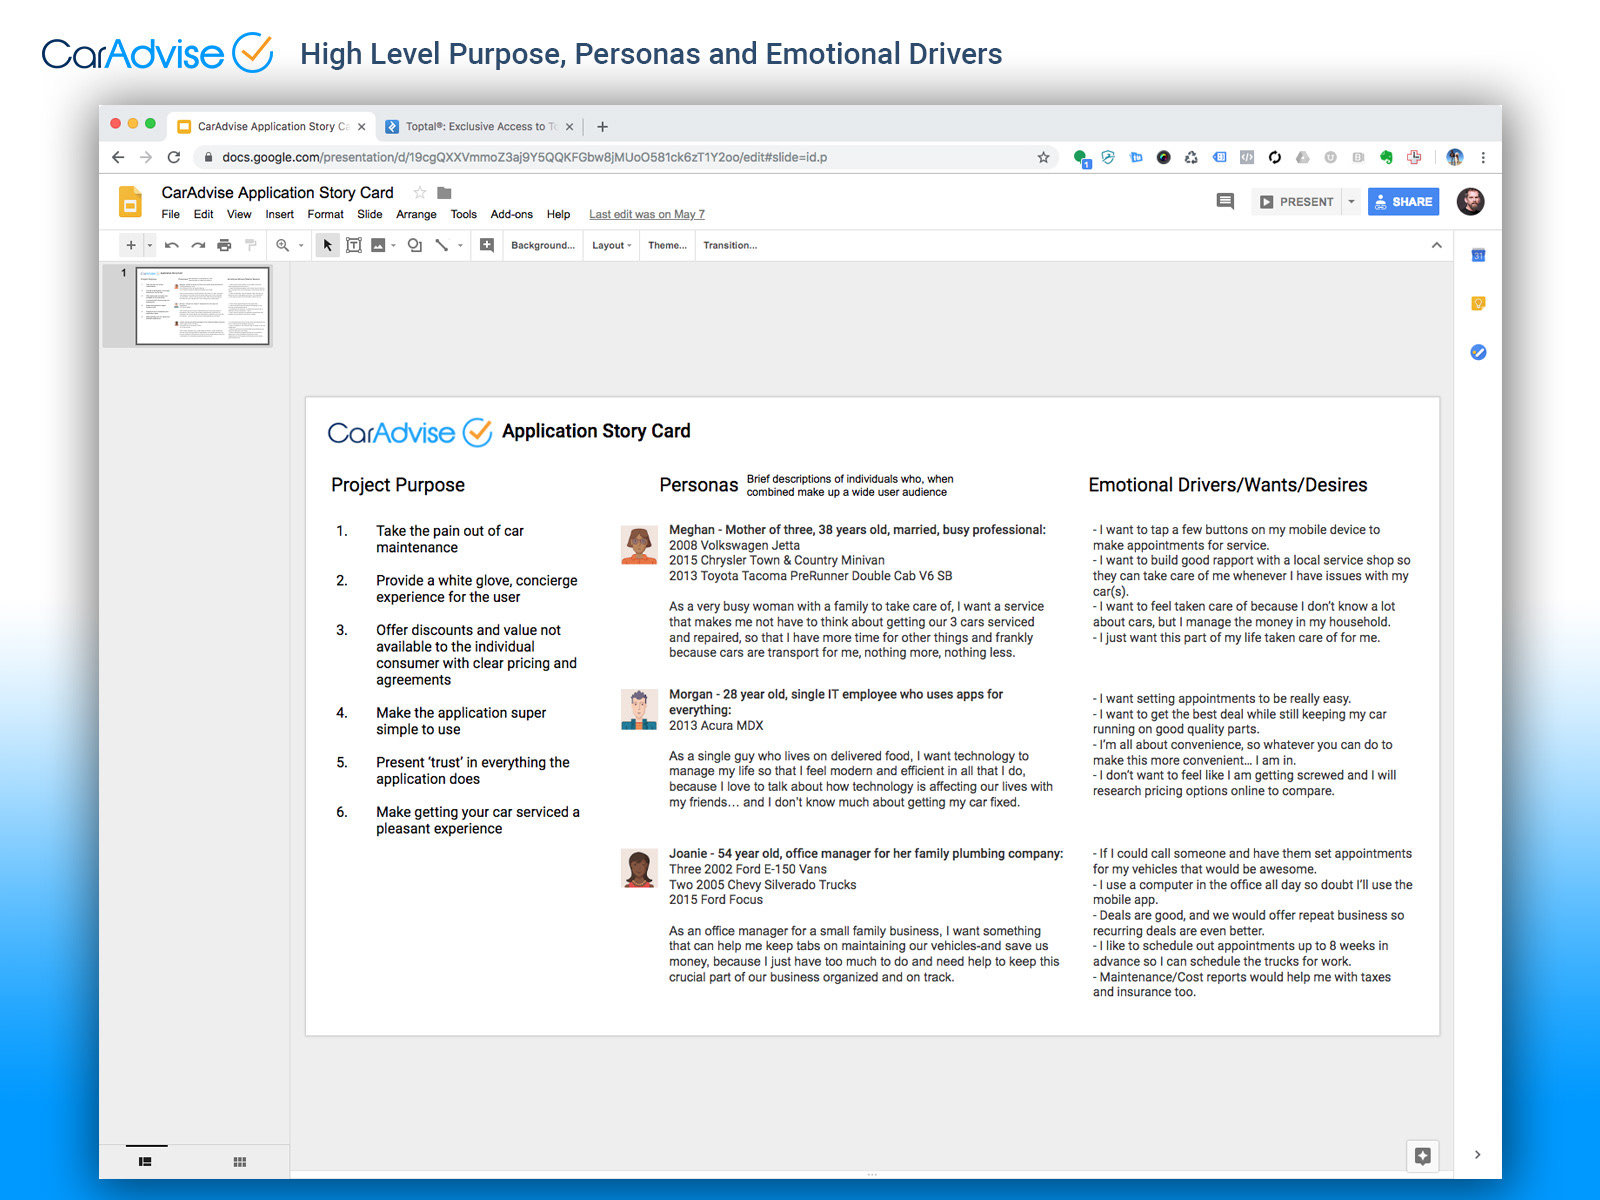Click the Add comment toolbar icon
This screenshot has height=1200, width=1600.
tap(487, 245)
